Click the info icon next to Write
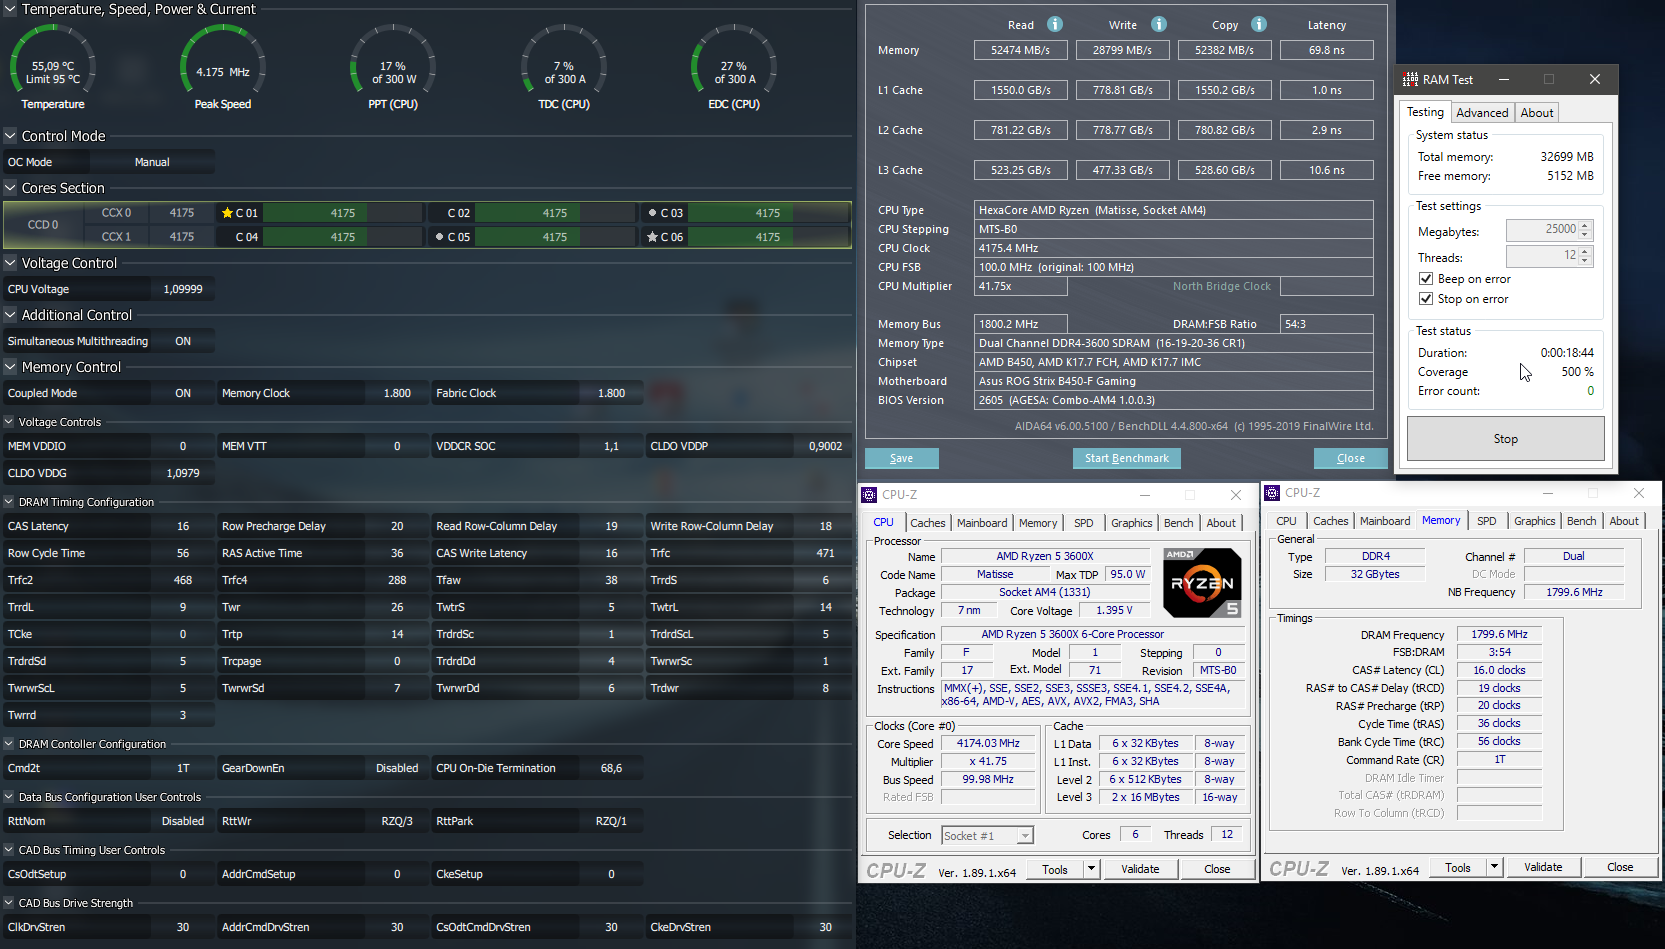 click(x=1159, y=24)
